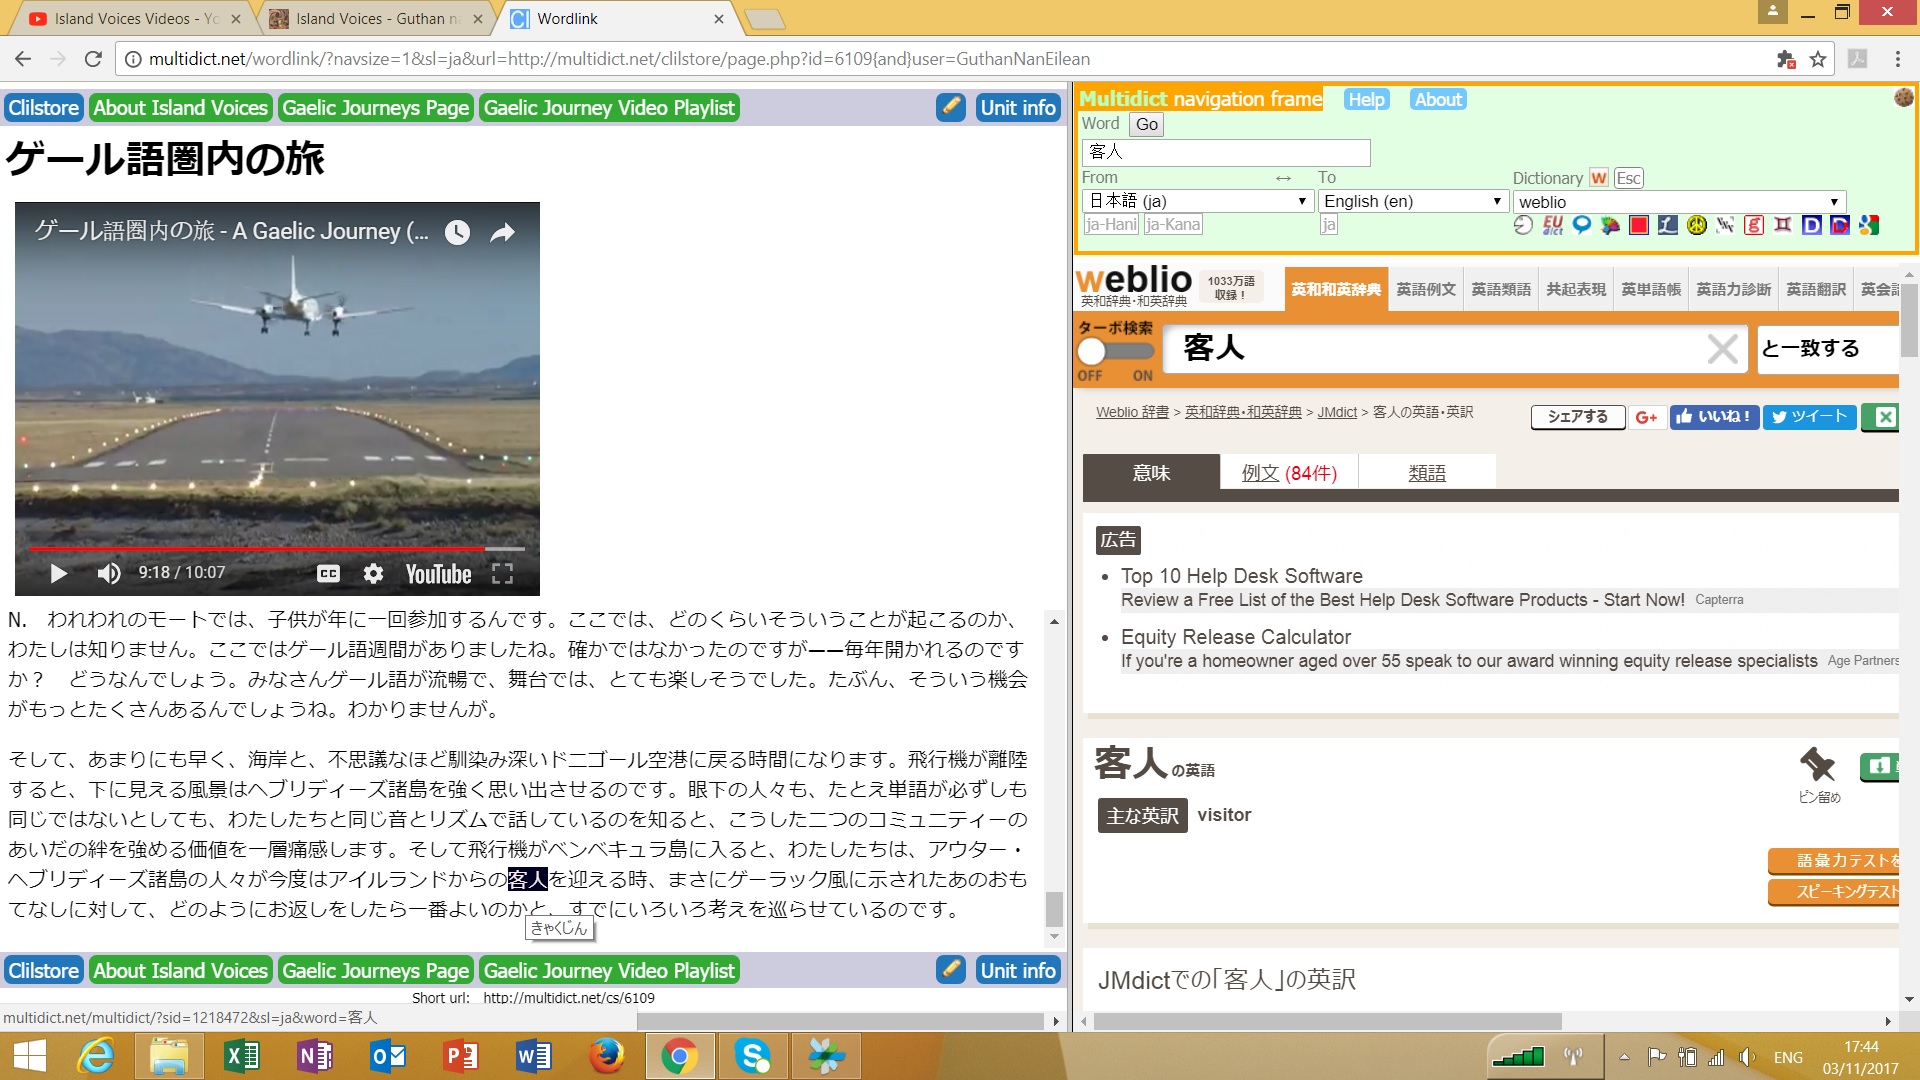Viewport: 1920px width, 1080px height.
Task: Click the pencil edit icon in top toolbar
Action: pyautogui.click(x=950, y=107)
